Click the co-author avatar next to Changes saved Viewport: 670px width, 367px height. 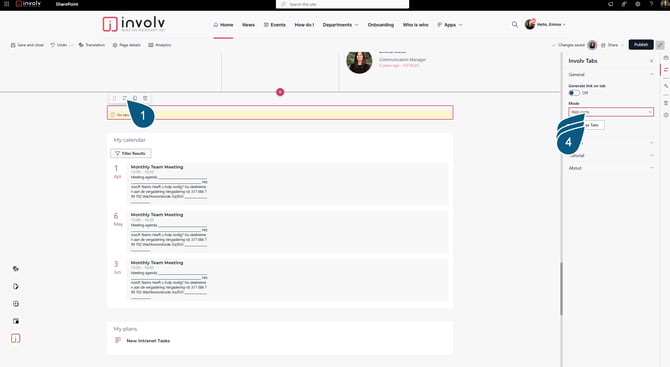592,45
